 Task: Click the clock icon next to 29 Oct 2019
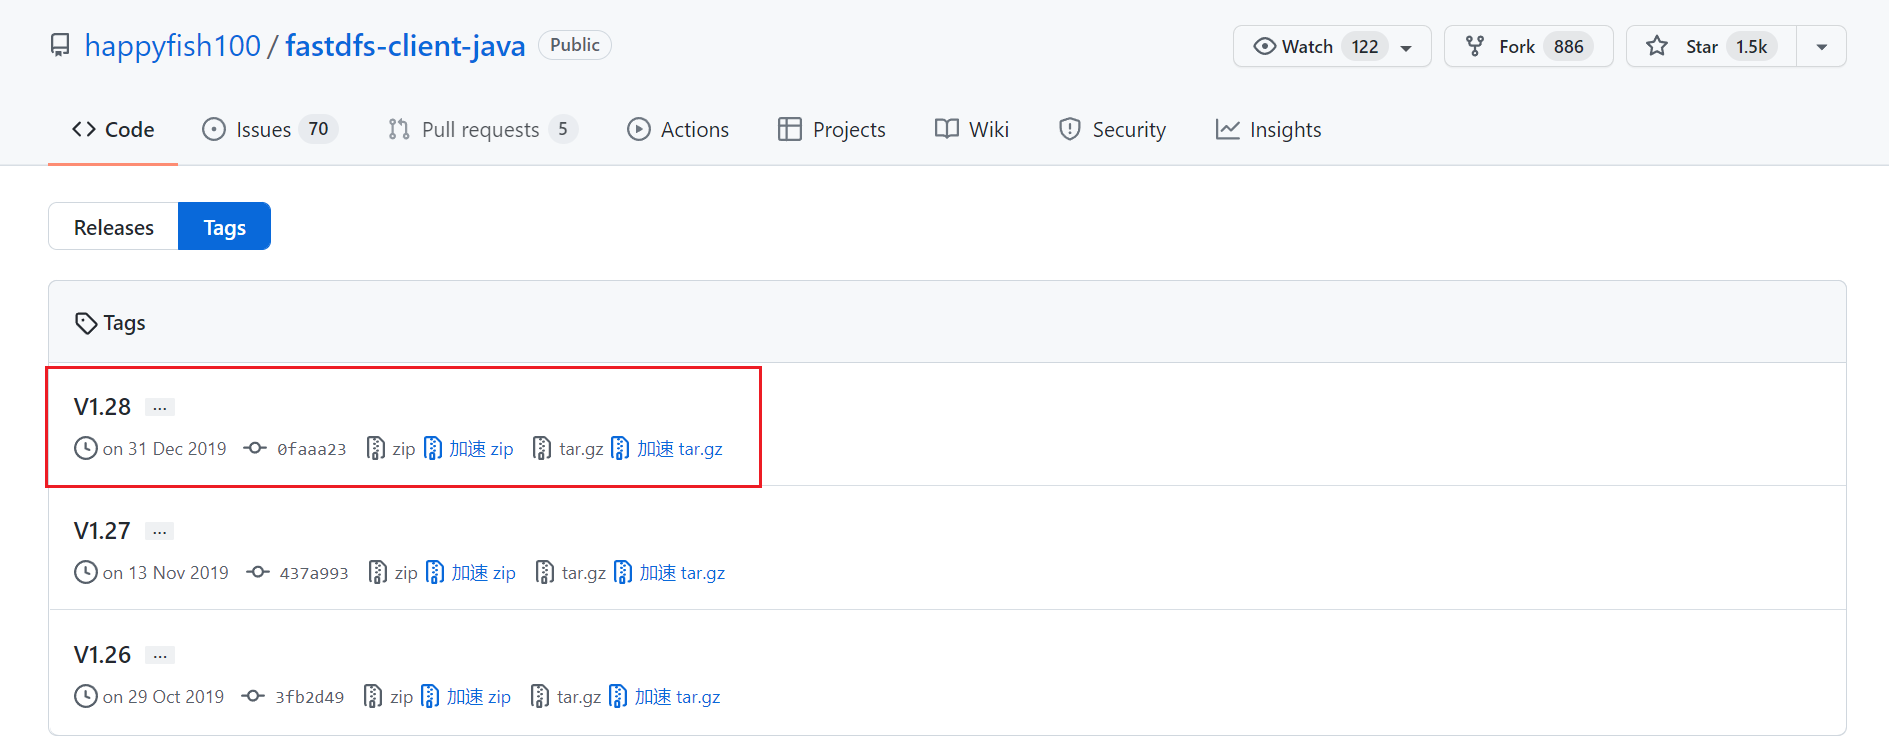(86, 696)
